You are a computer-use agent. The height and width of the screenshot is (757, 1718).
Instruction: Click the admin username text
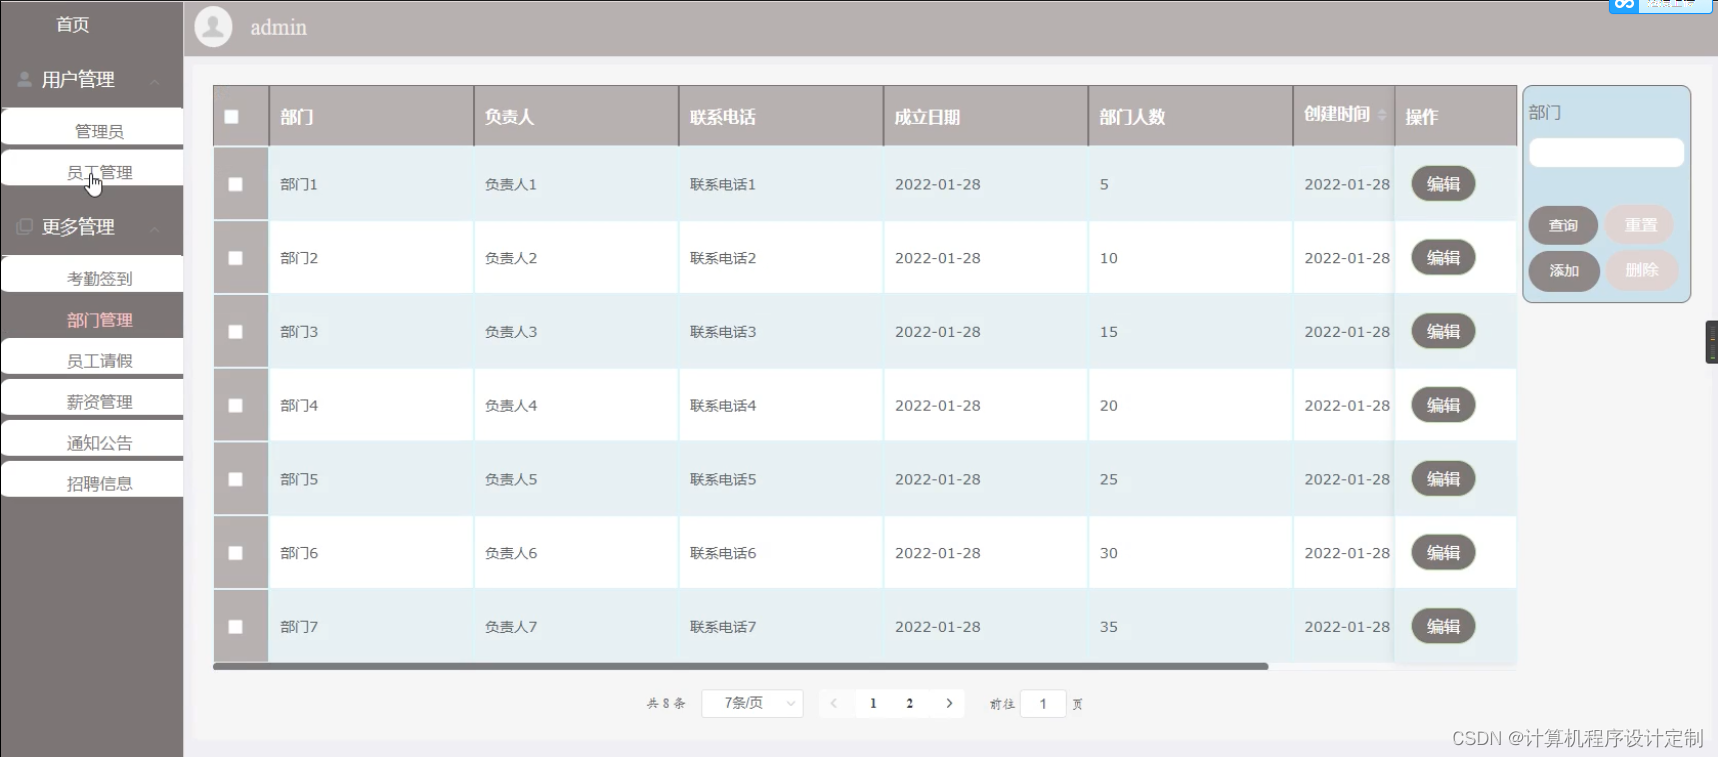tap(278, 28)
